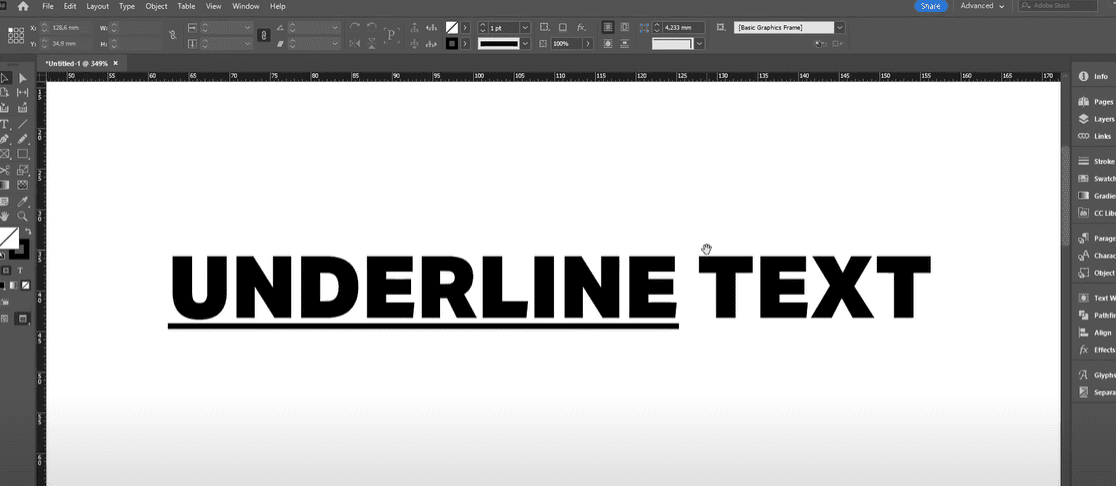Screen dimensions: 1116x486
Task: Open the Info panel
Action: (x=1094, y=76)
